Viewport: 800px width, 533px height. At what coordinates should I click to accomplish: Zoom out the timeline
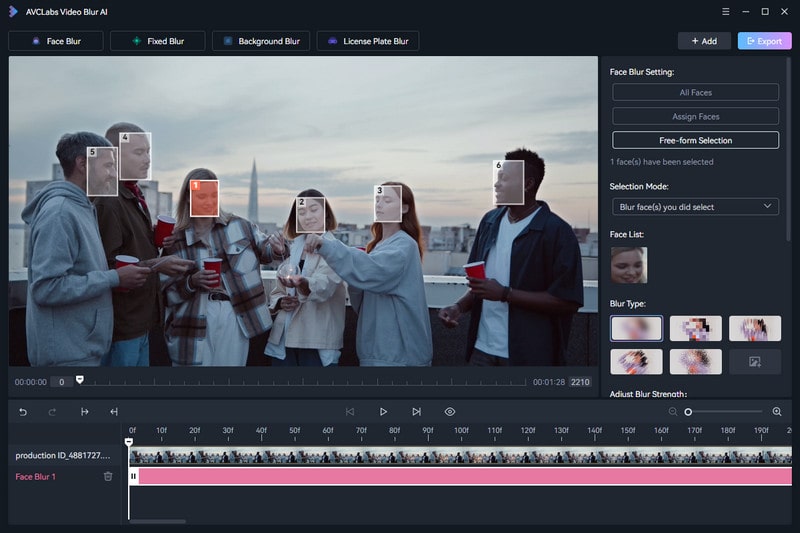(x=673, y=411)
